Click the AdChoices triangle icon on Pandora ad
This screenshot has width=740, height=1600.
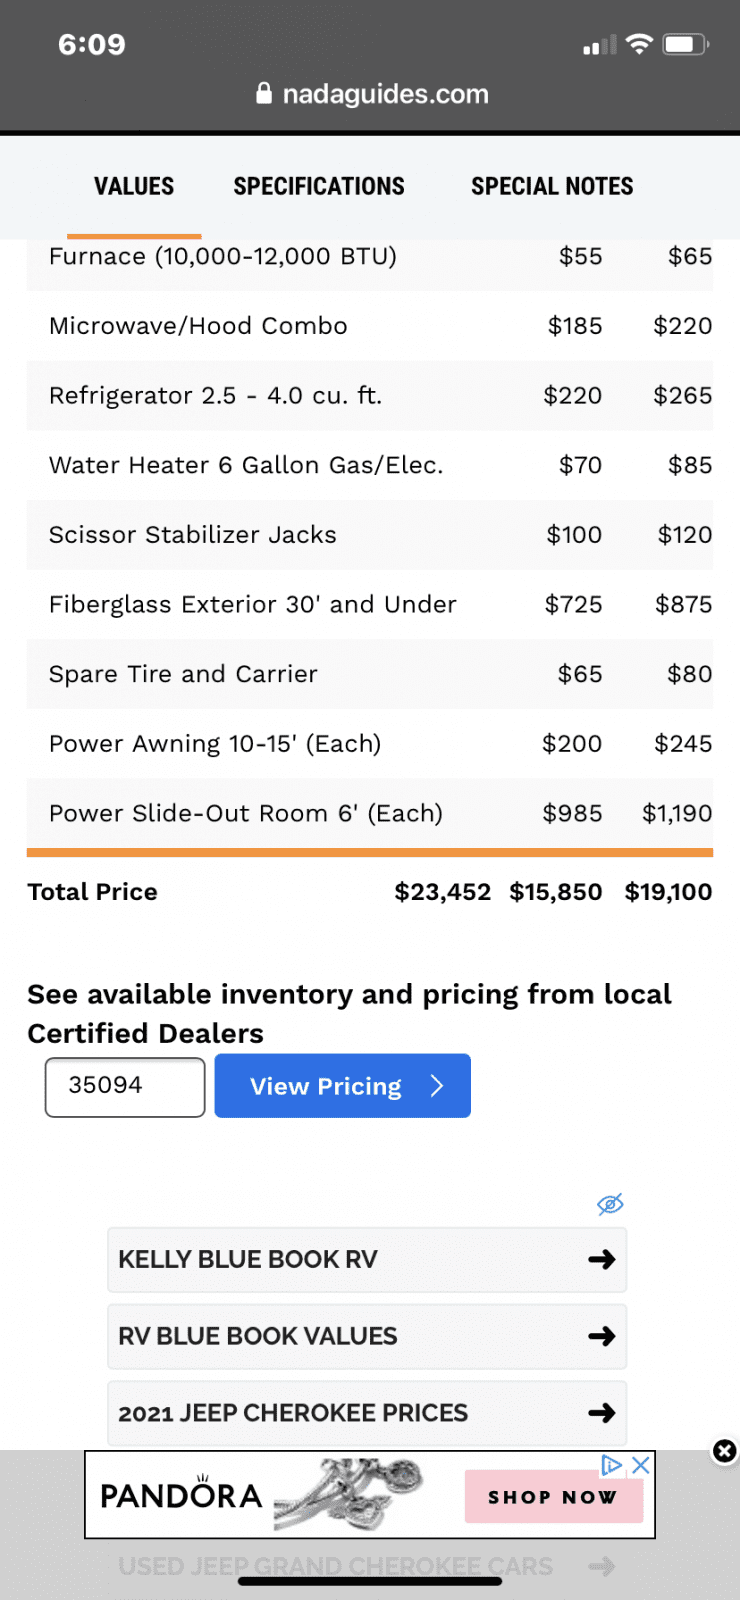[x=612, y=1465]
